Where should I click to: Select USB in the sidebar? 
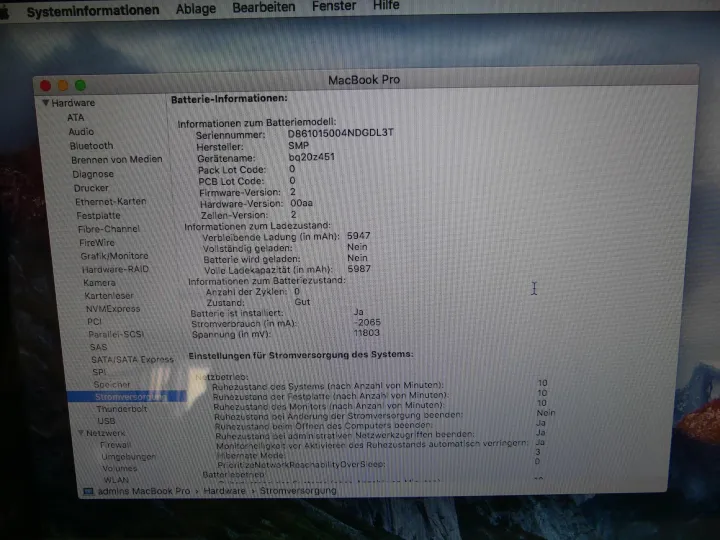[x=106, y=421]
